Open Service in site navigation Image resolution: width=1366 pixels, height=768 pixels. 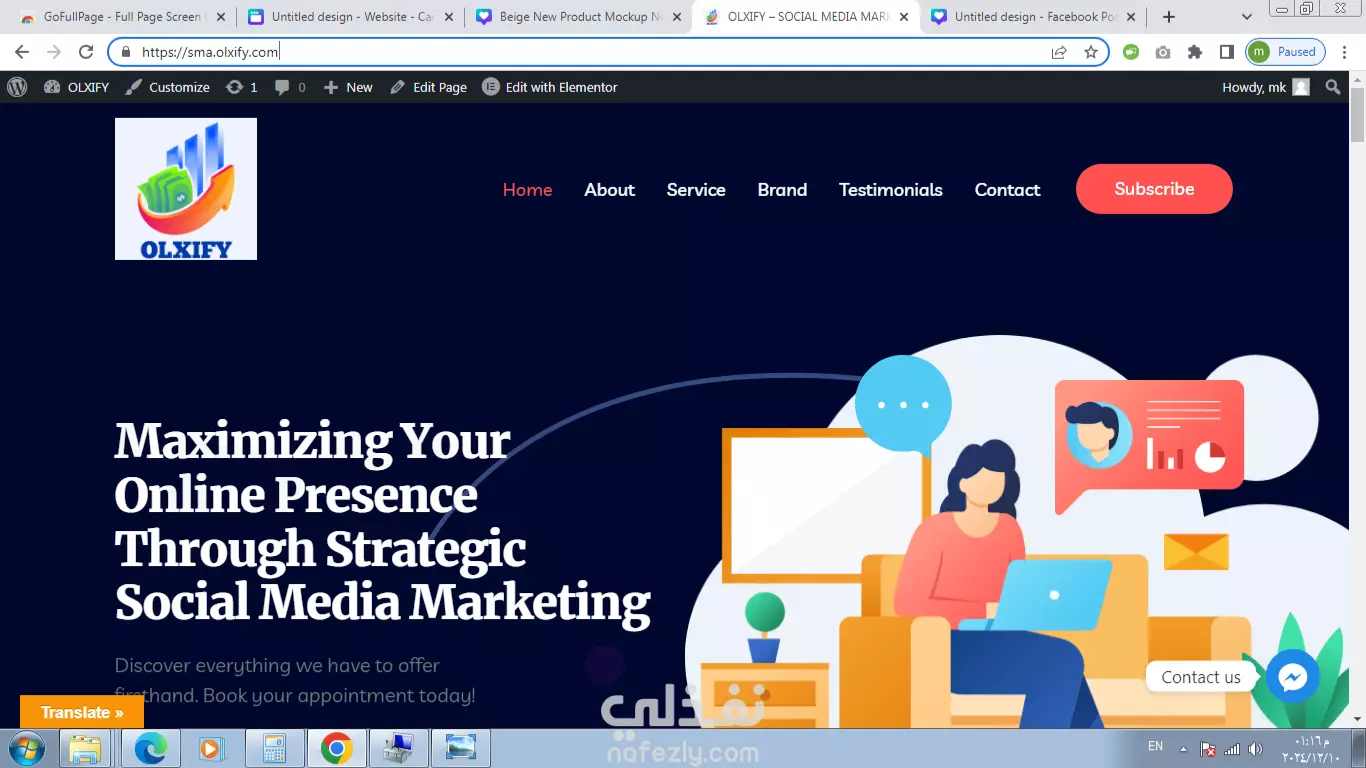[x=696, y=189]
